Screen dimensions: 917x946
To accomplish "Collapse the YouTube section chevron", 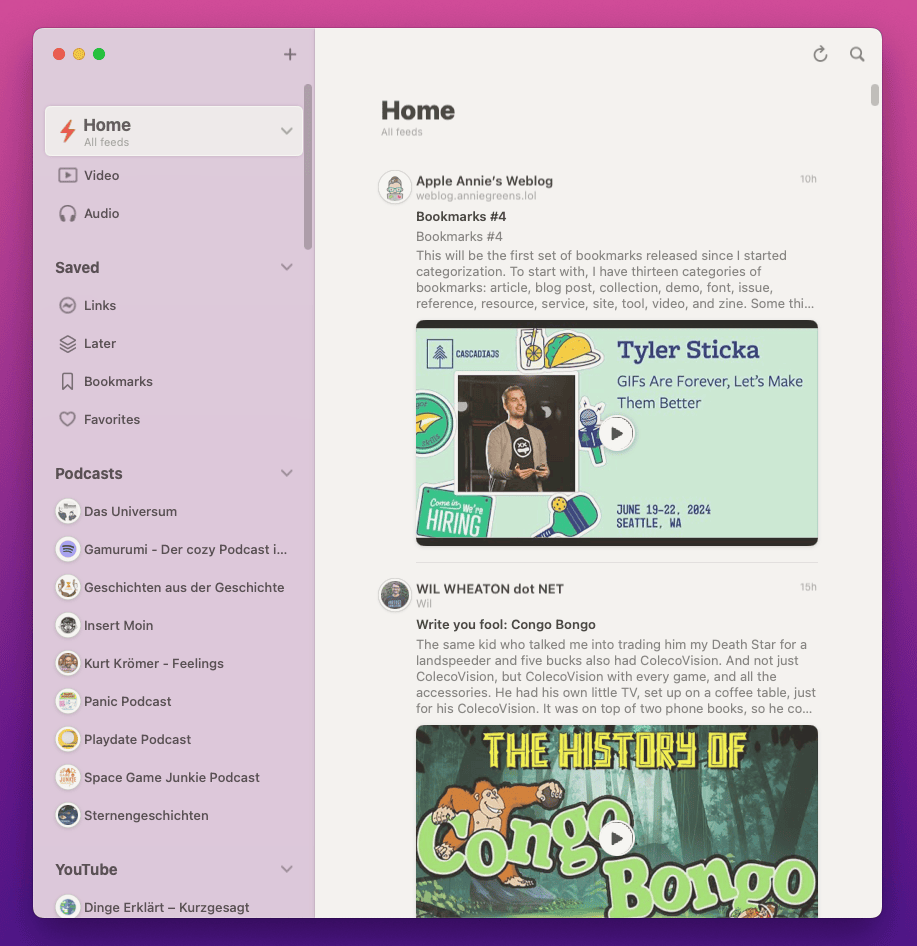I will point(287,869).
